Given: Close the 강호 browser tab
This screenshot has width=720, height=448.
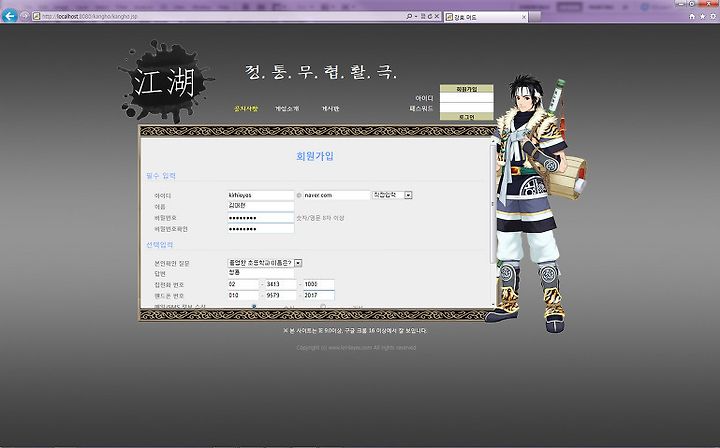Looking at the screenshot, I should click(x=523, y=17).
